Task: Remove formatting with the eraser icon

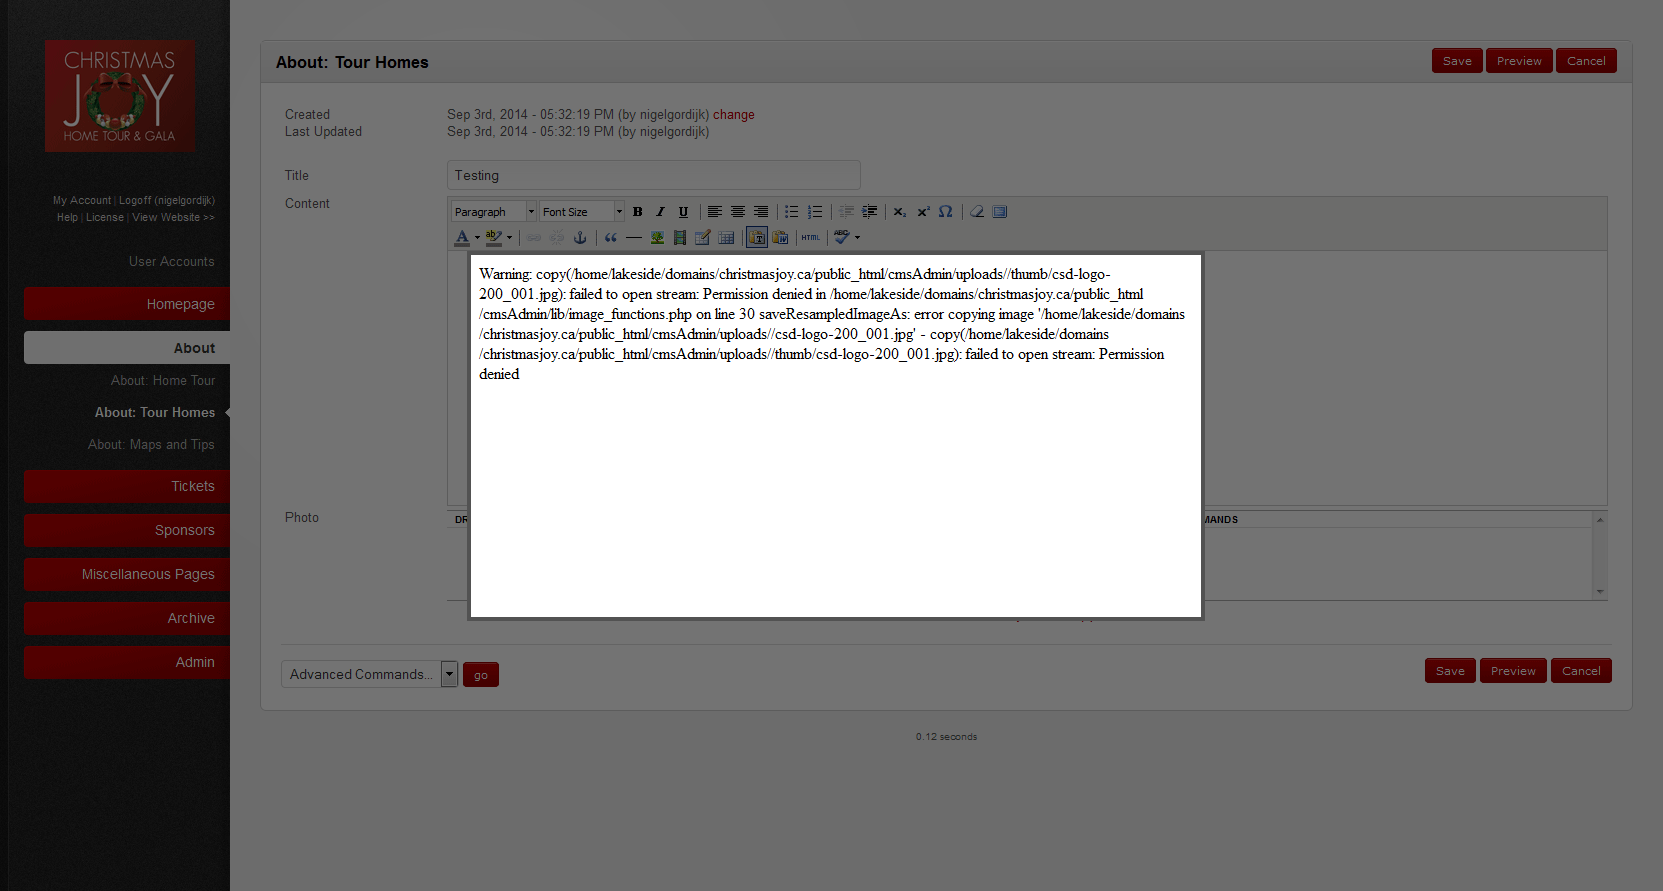Action: pyautogui.click(x=977, y=212)
